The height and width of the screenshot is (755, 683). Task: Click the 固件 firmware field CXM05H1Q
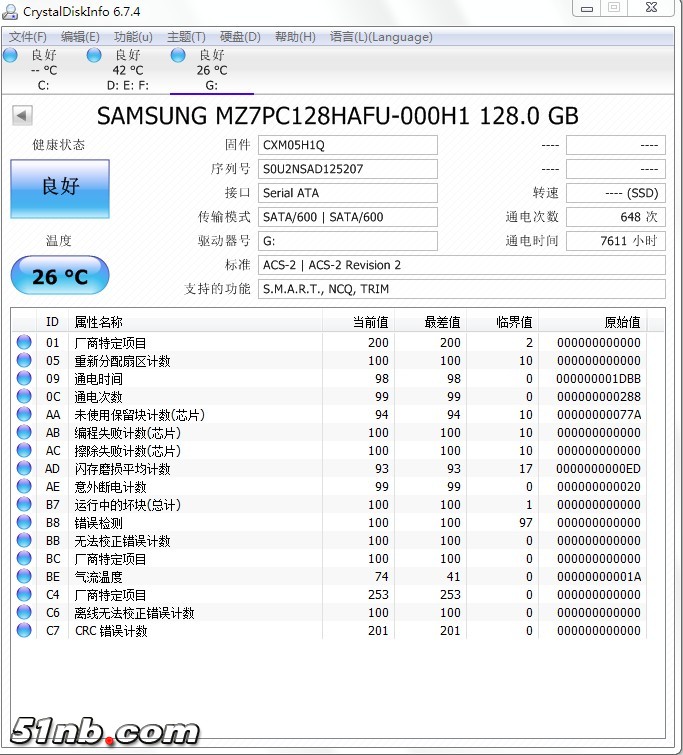(347, 145)
